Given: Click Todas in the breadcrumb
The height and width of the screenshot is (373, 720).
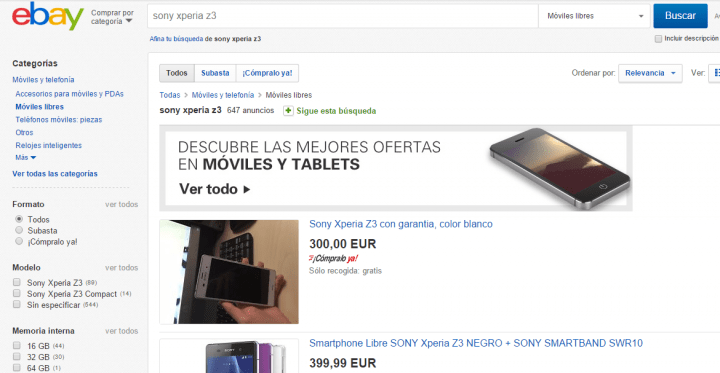Looking at the screenshot, I should coord(169,95).
